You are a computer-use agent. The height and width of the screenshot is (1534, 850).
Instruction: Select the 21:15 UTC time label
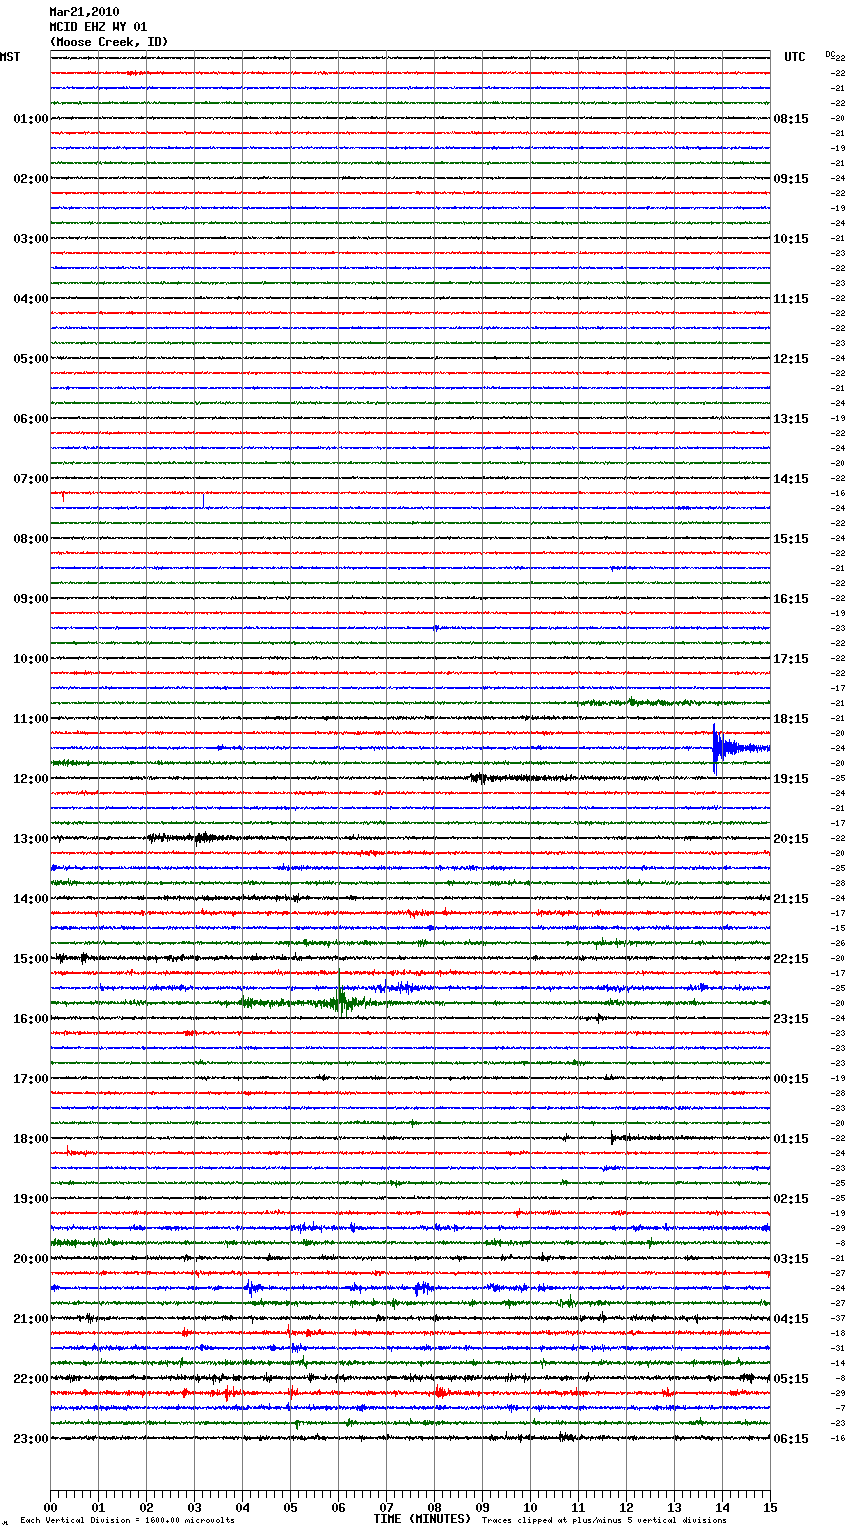[791, 899]
